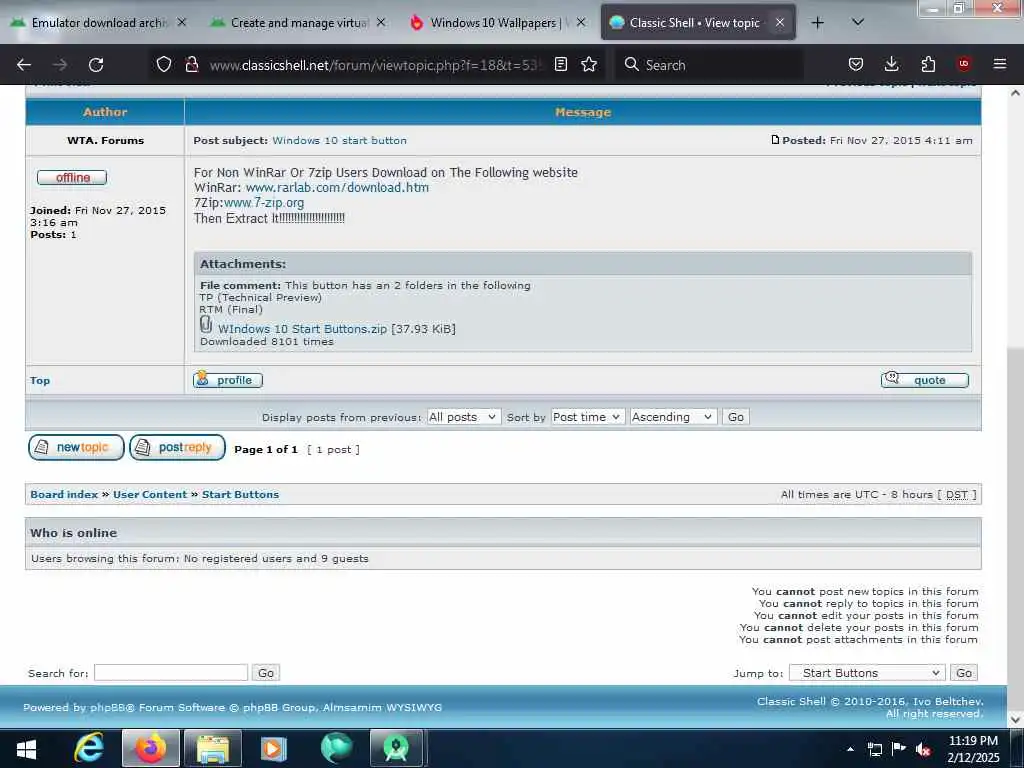Open the media player taskbar icon
The image size is (1024, 768).
tap(274, 748)
